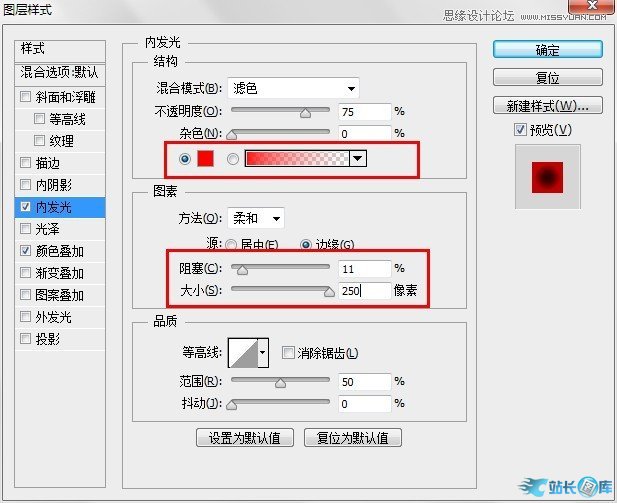Screen dimensions: 617x503
Task: Click the 等高线 contour curve thumbnail
Action: [243, 352]
